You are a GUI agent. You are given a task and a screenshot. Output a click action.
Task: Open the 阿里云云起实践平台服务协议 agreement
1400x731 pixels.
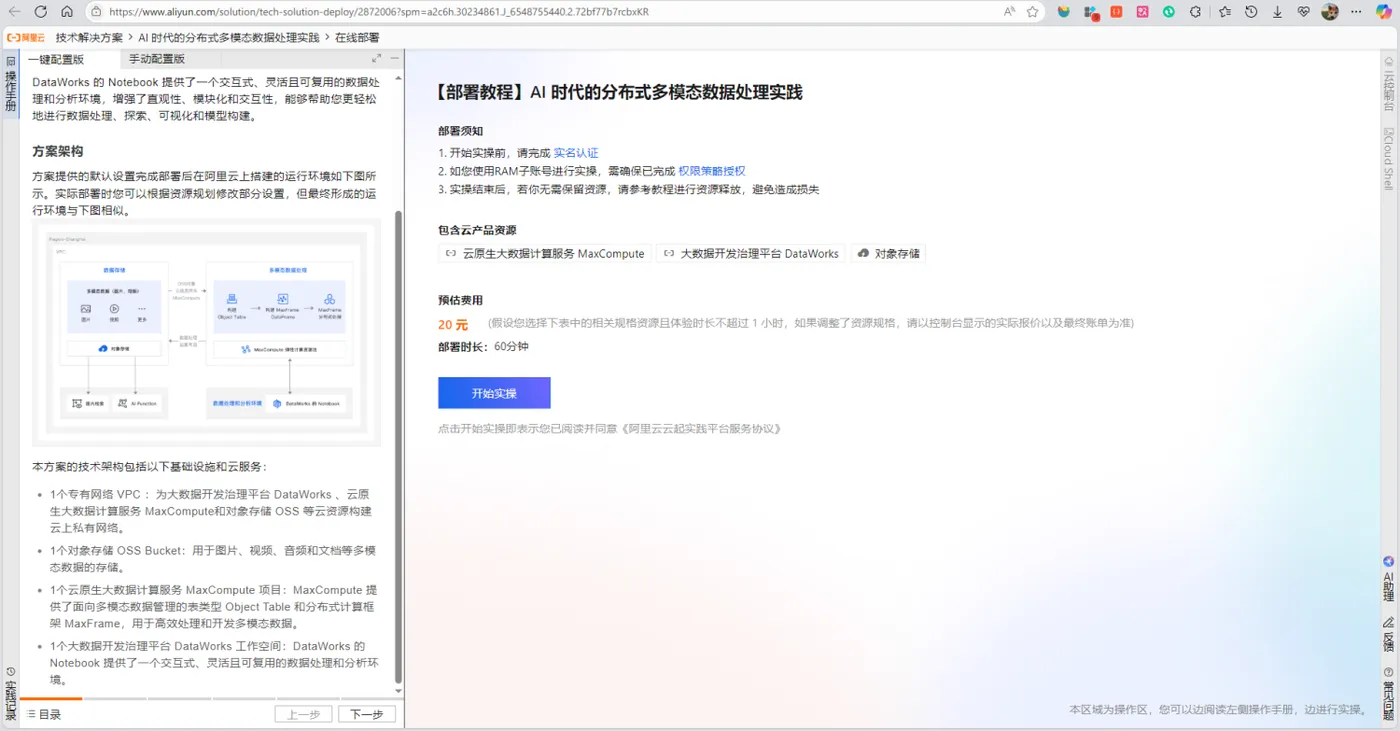click(x=700, y=428)
